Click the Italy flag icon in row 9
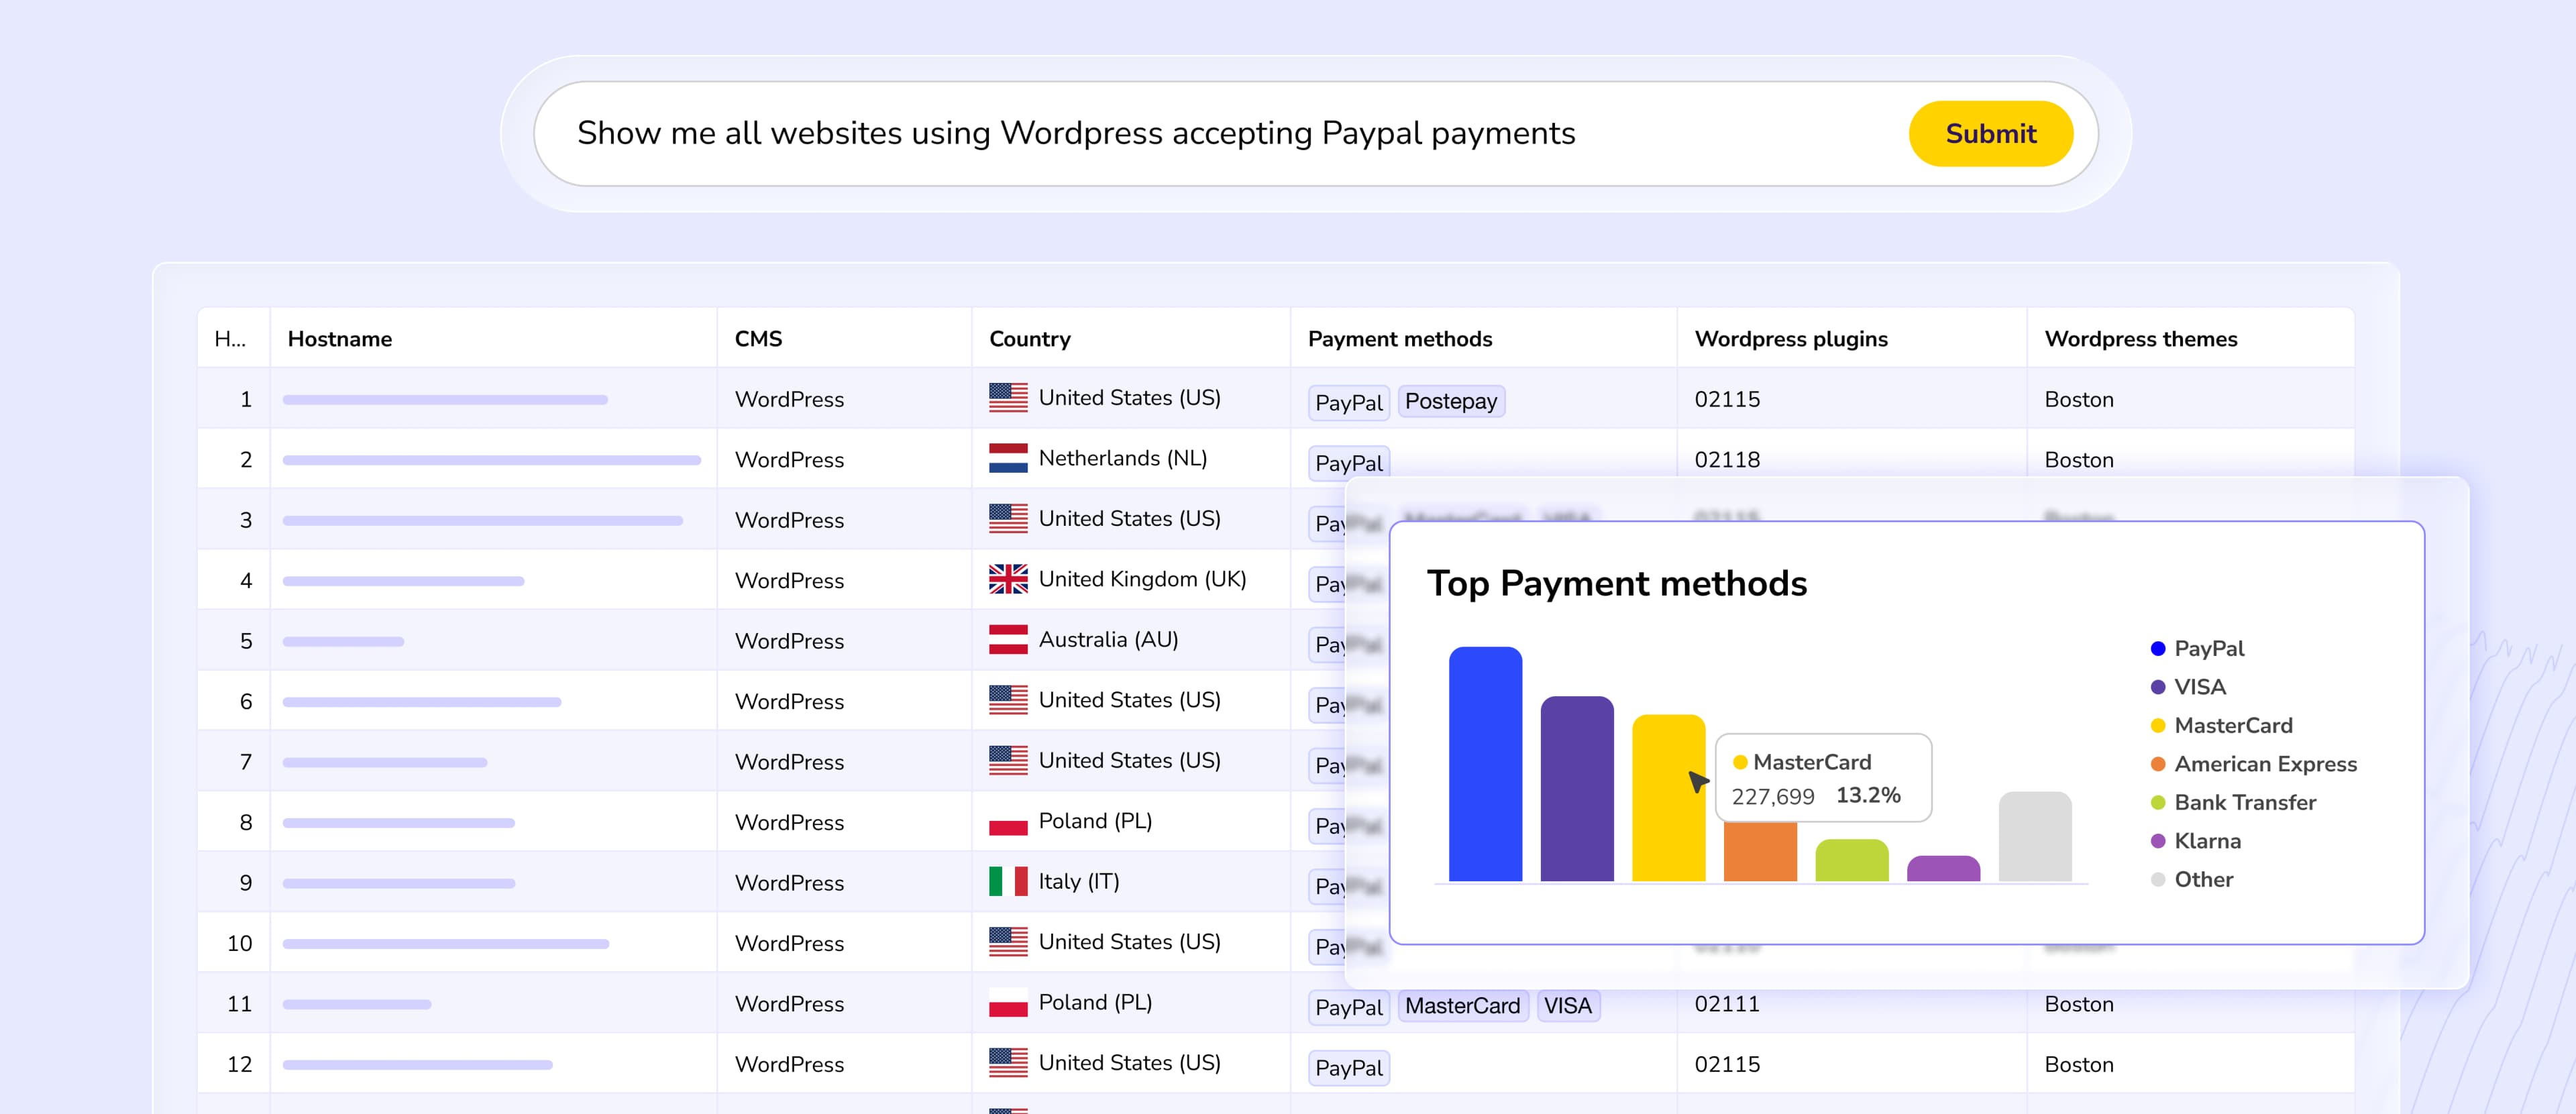2576x1114 pixels. [x=1007, y=881]
